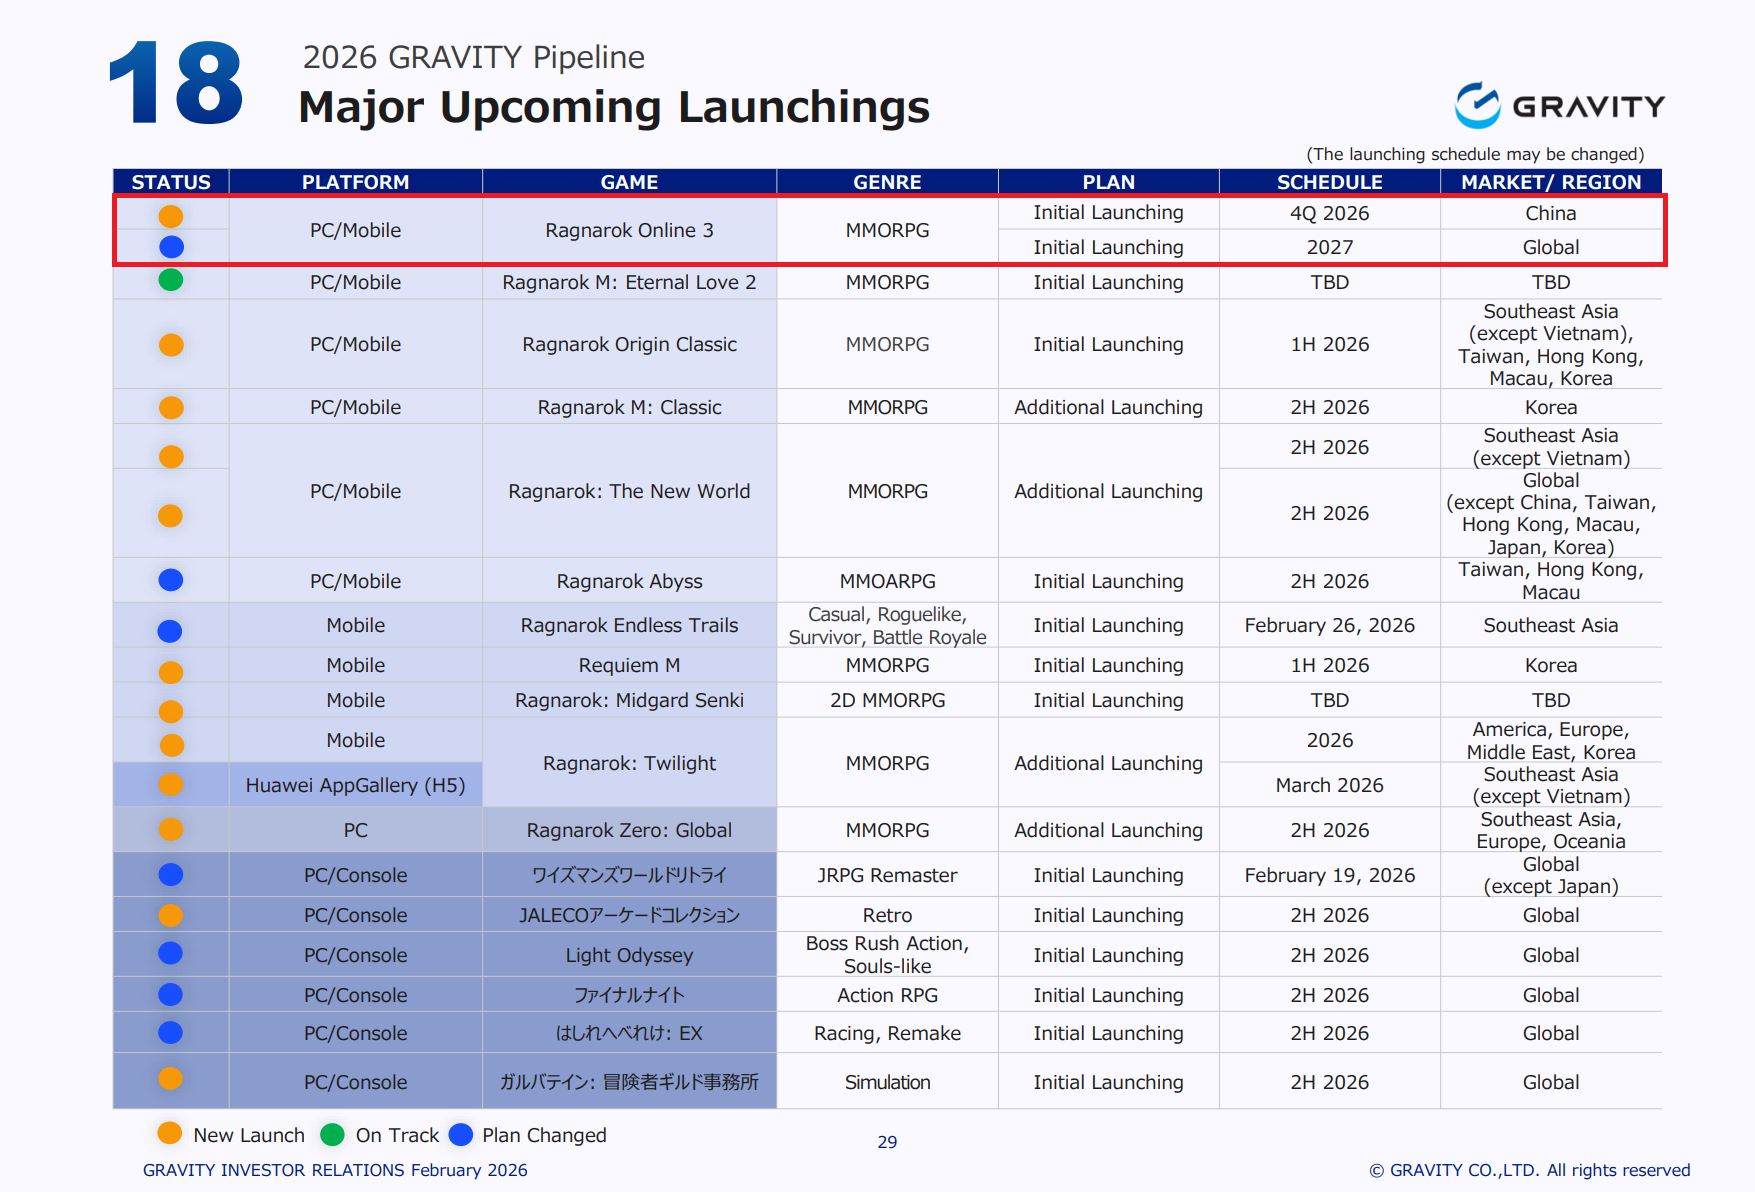
Task: Click the SCHEDULE column header
Action: point(1329,182)
